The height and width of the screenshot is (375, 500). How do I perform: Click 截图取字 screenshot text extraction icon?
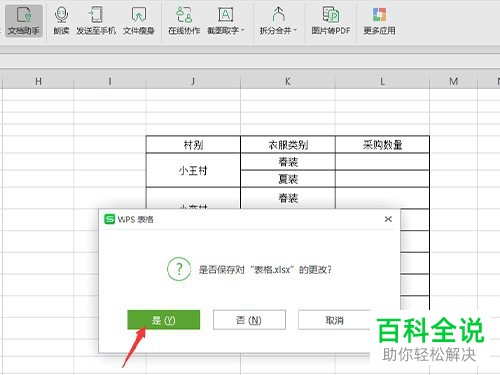(x=225, y=14)
